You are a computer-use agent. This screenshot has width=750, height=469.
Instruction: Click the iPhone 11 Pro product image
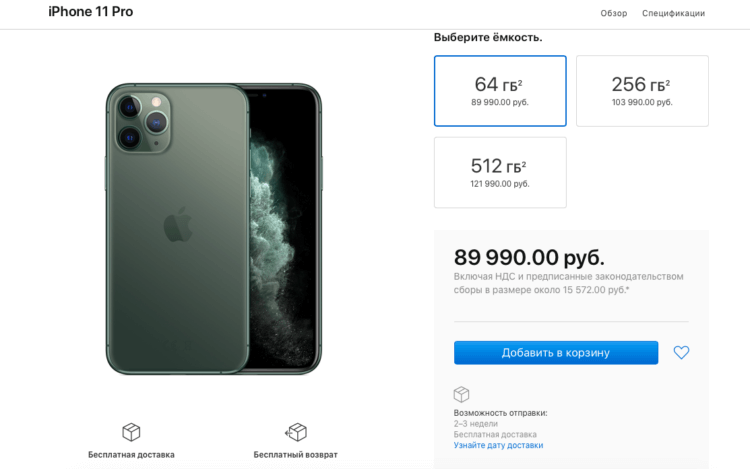click(x=214, y=229)
